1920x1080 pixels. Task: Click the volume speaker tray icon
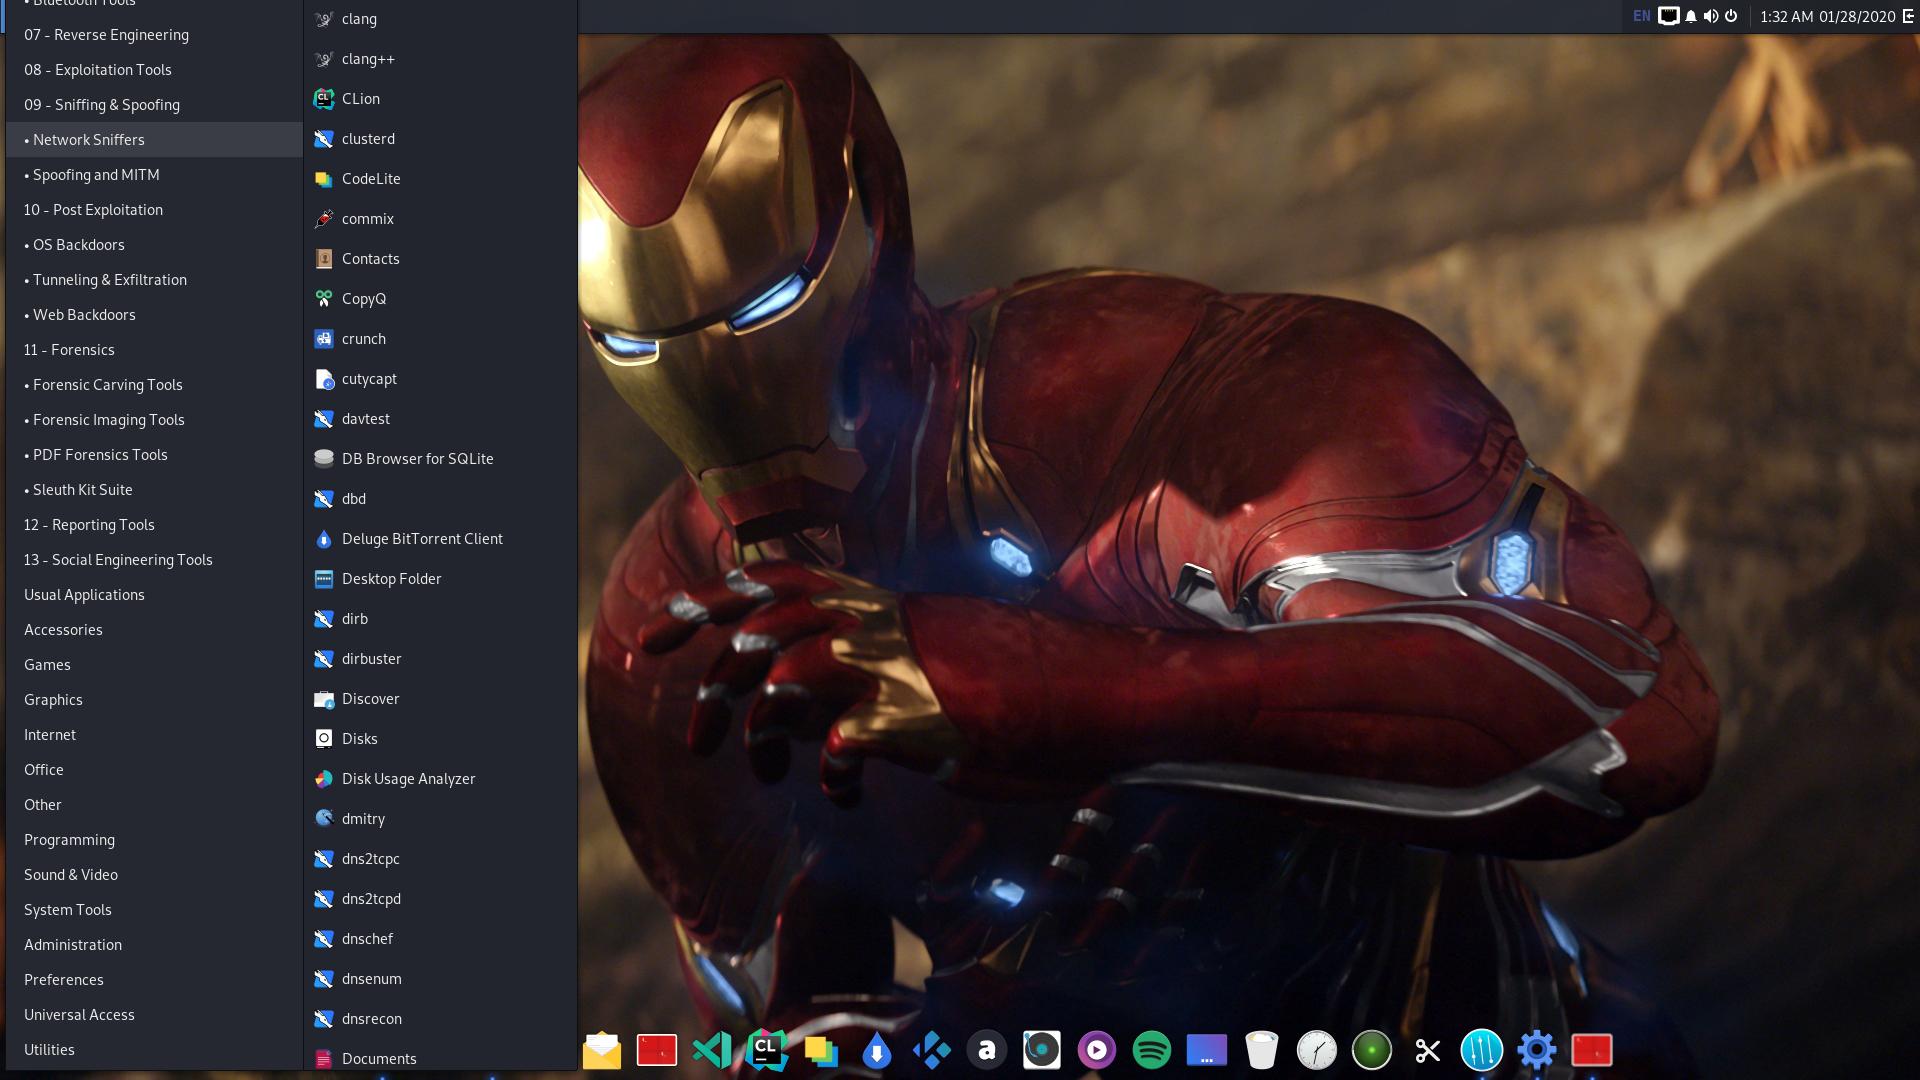click(1711, 16)
